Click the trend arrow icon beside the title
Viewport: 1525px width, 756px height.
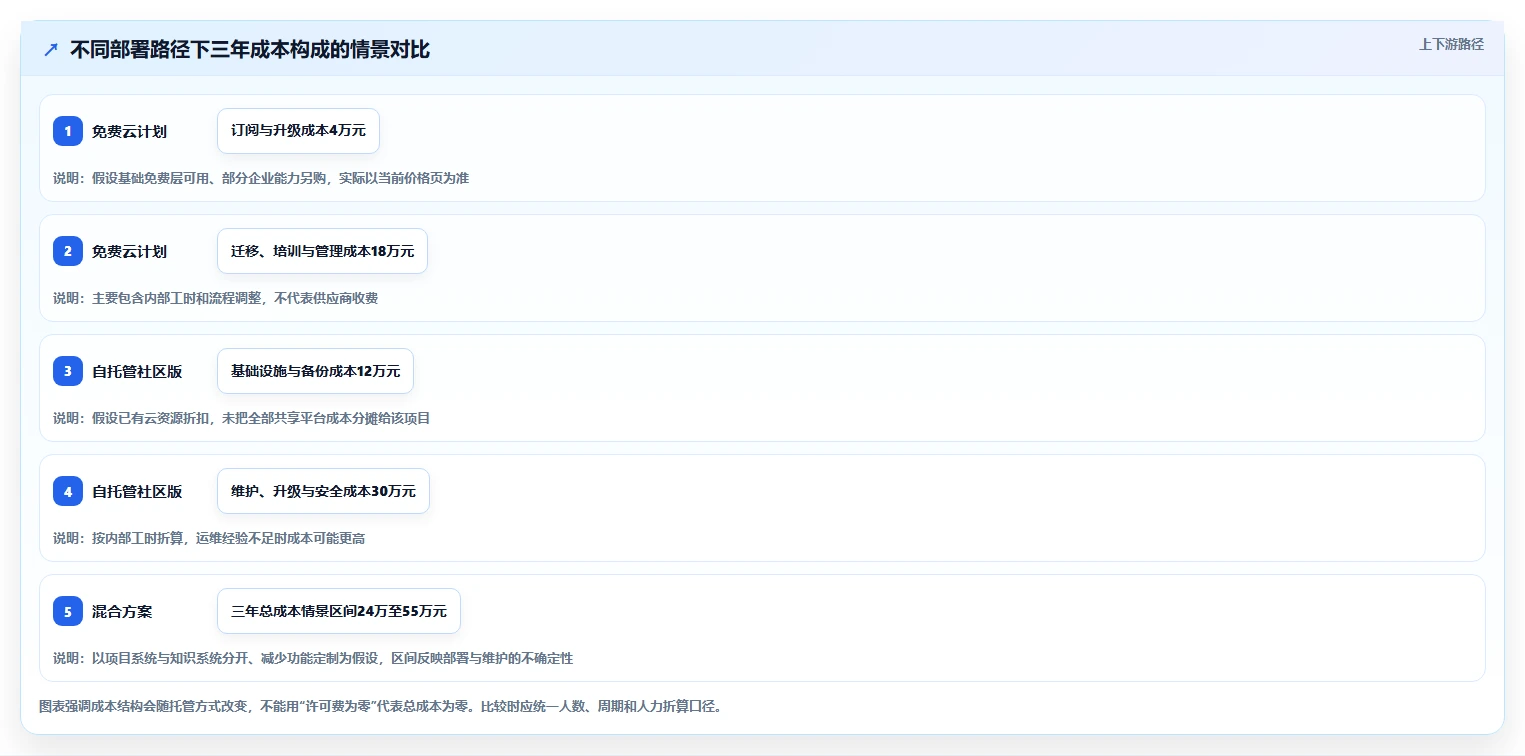point(51,49)
